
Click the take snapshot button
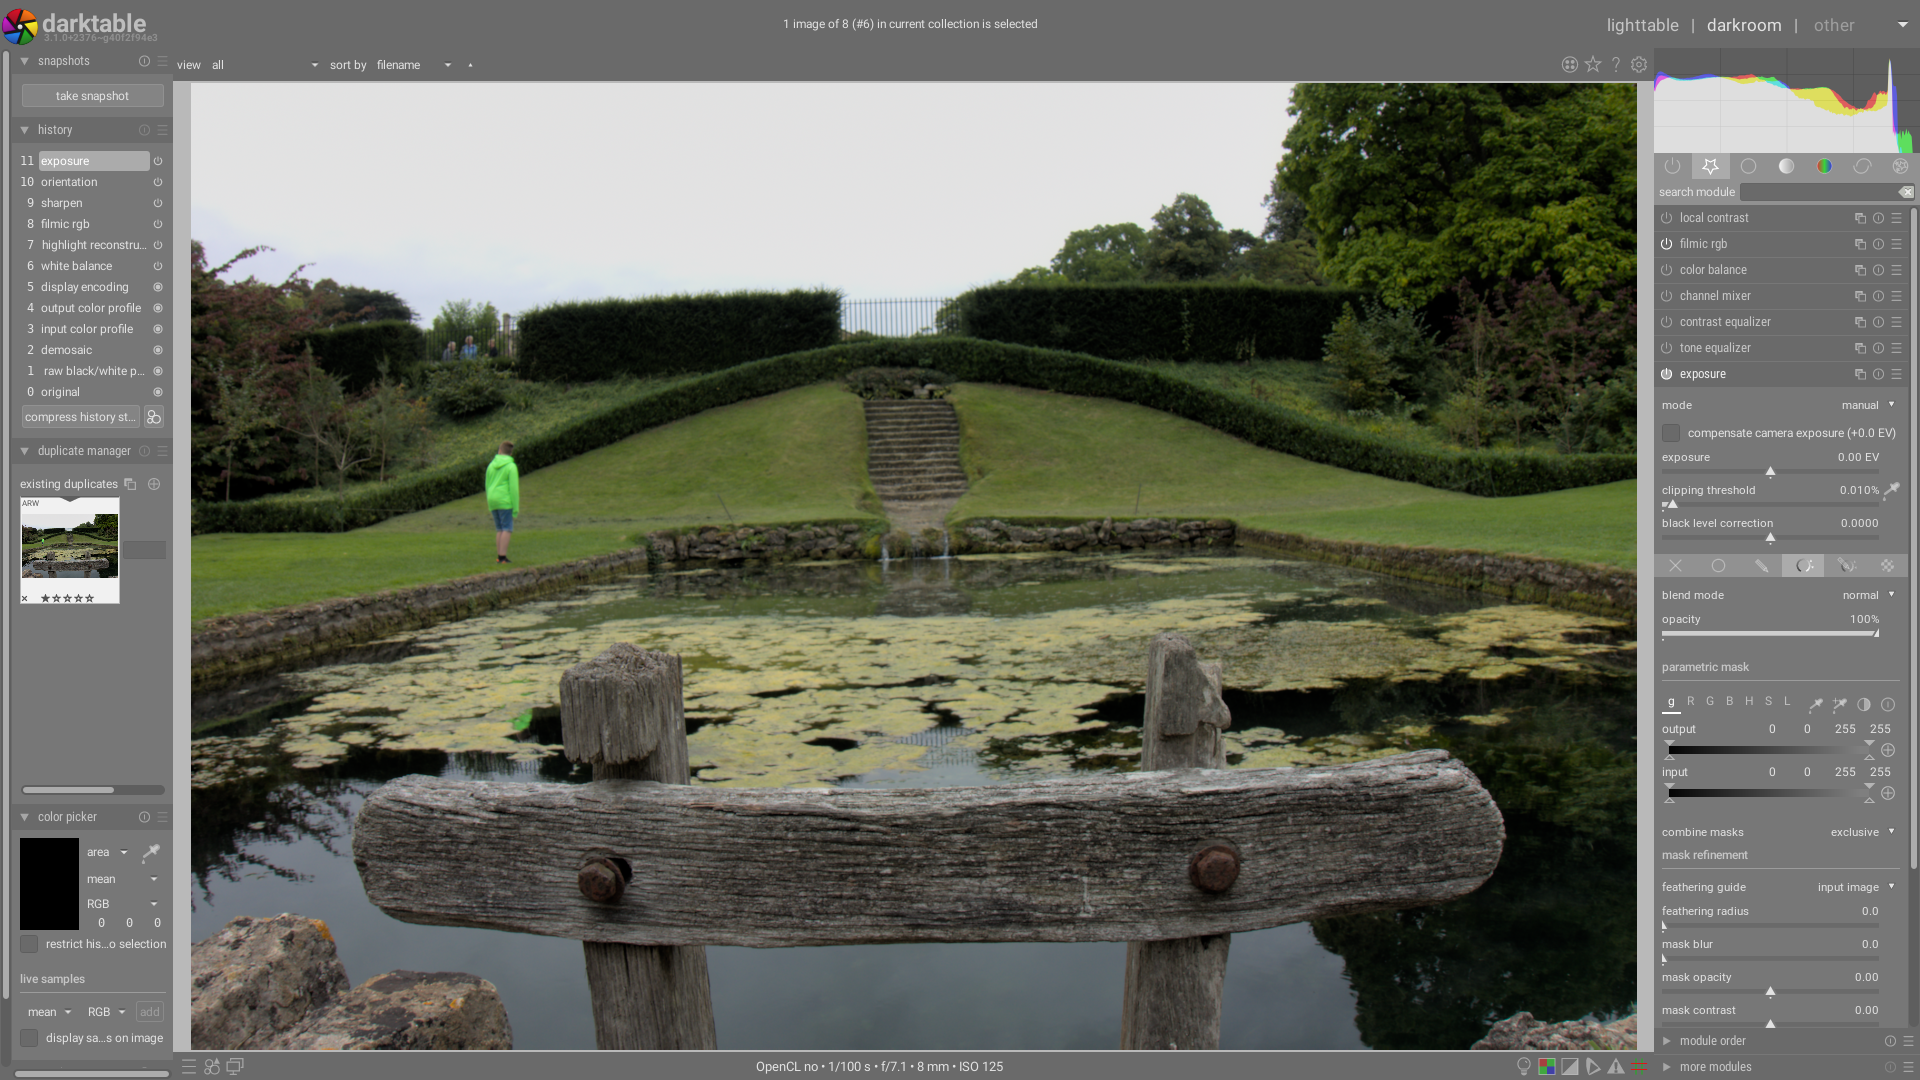pos(92,96)
